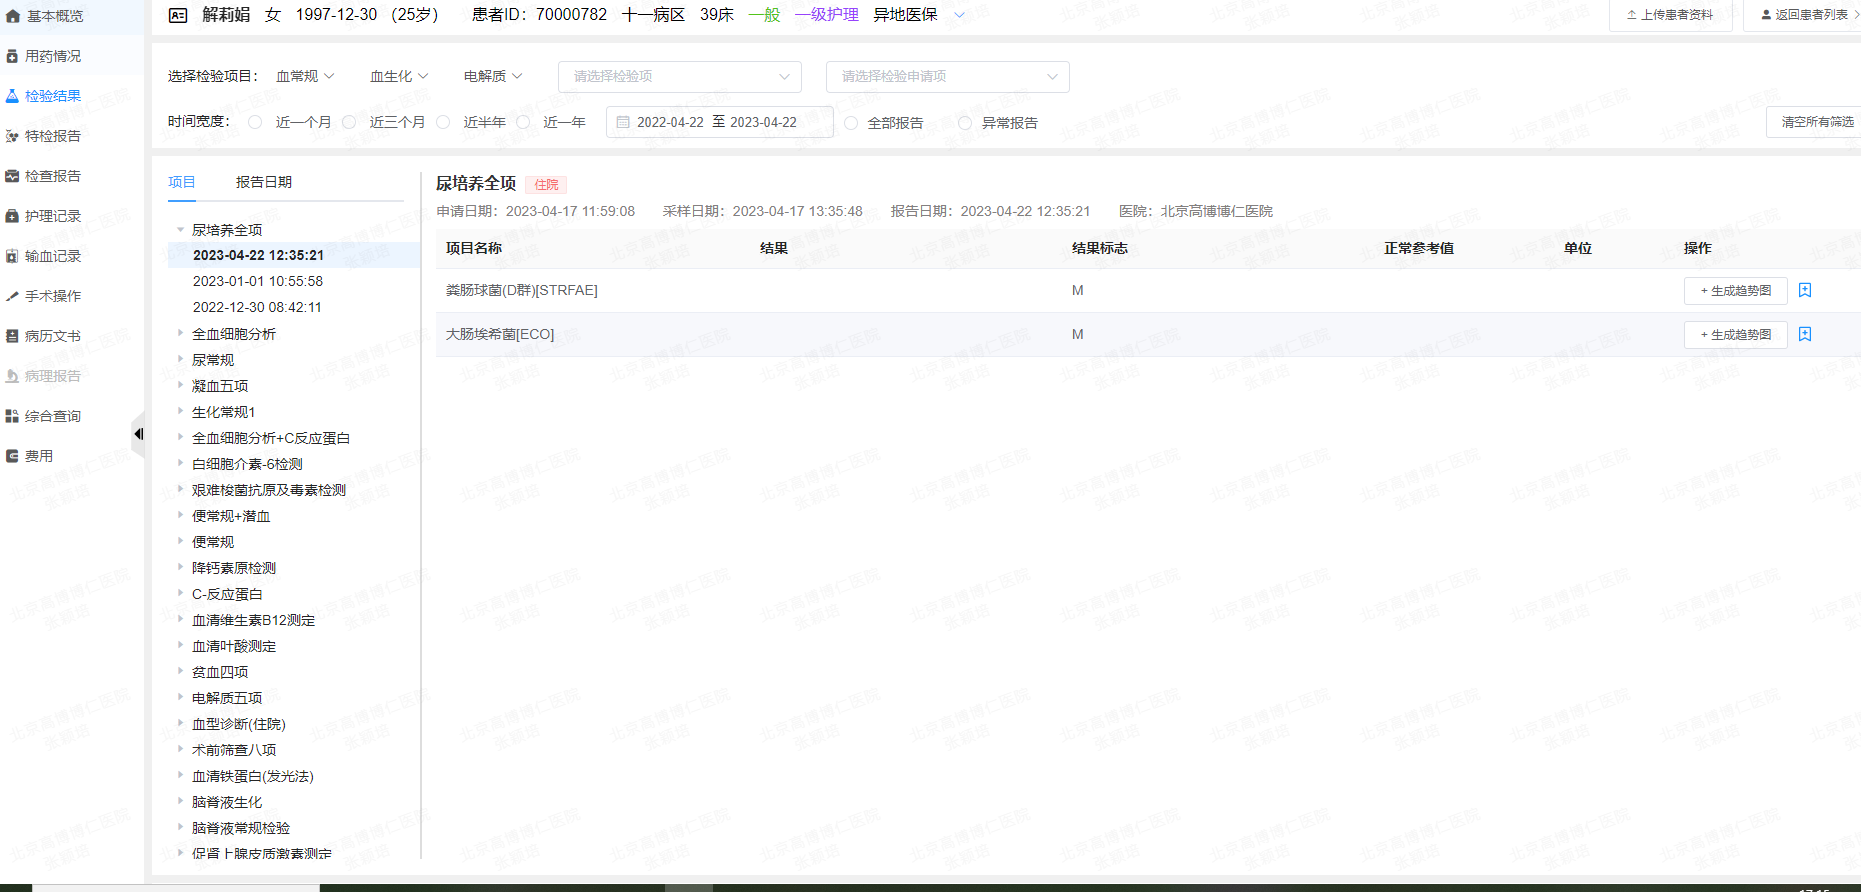Open the 用药情况 sidebar section

point(44,56)
